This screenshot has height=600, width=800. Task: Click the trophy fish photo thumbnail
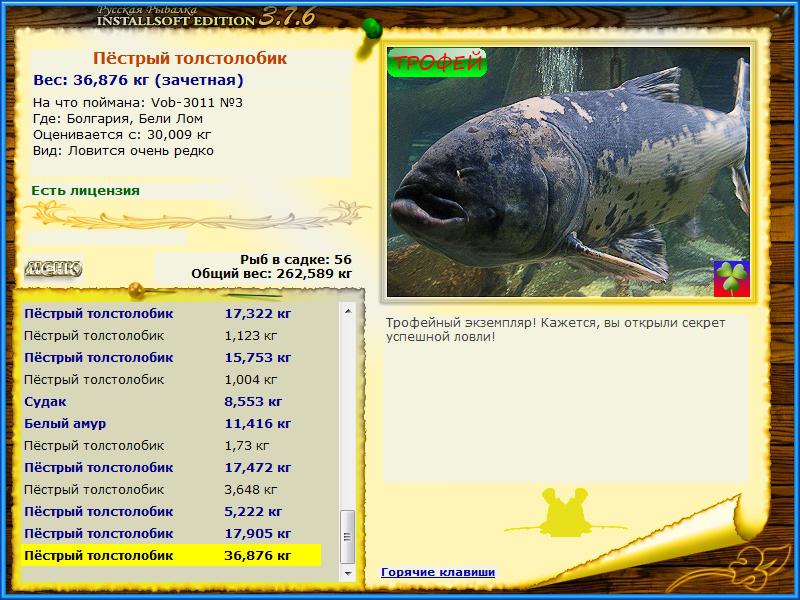click(x=568, y=172)
